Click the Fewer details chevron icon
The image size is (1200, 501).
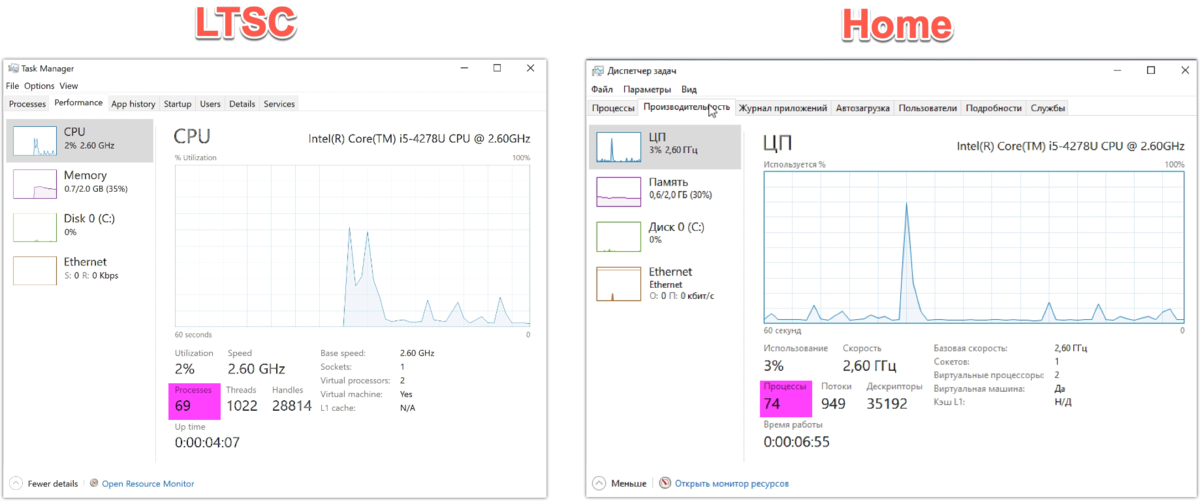(15, 483)
